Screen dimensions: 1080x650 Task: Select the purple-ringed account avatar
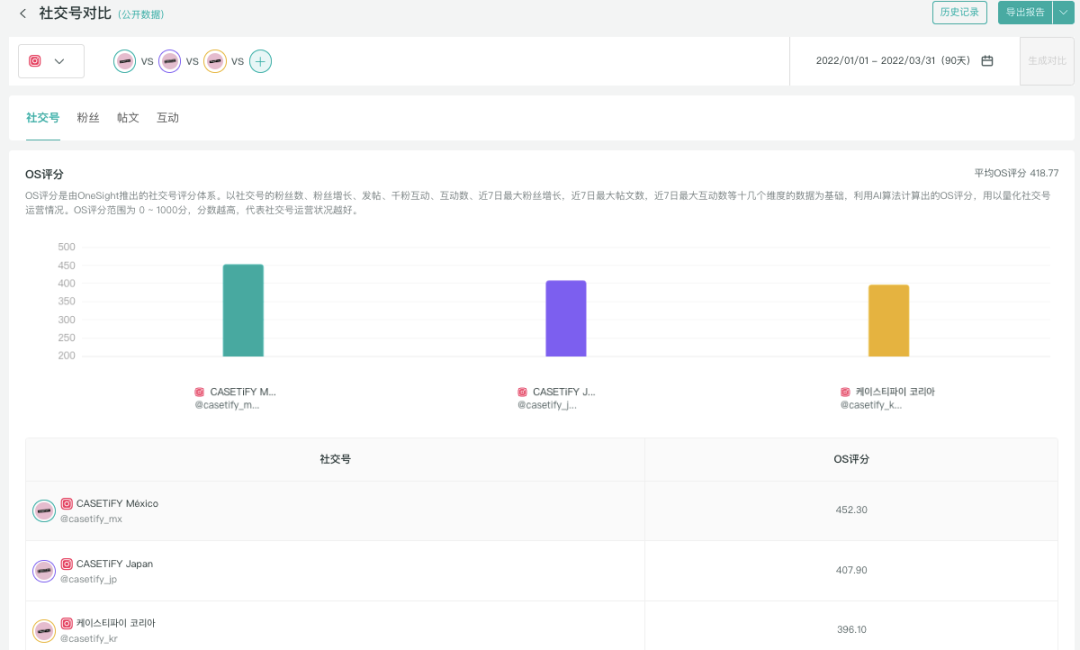pos(169,61)
